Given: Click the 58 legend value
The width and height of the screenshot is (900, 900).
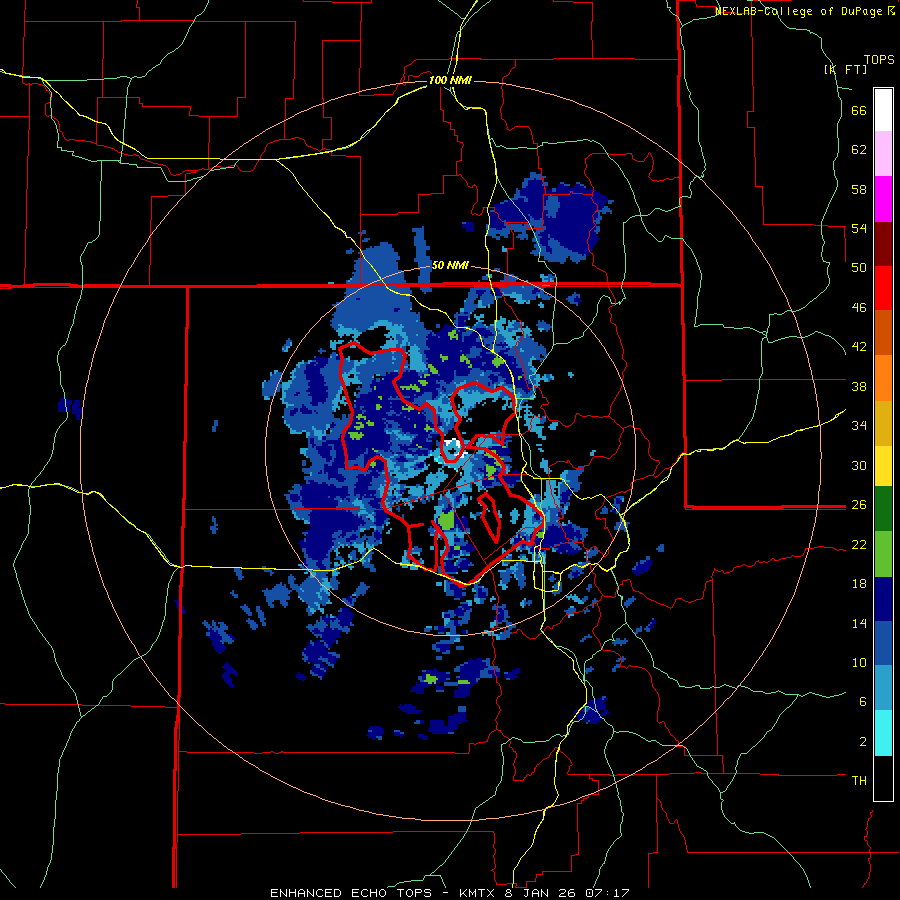Looking at the screenshot, I should (859, 189).
